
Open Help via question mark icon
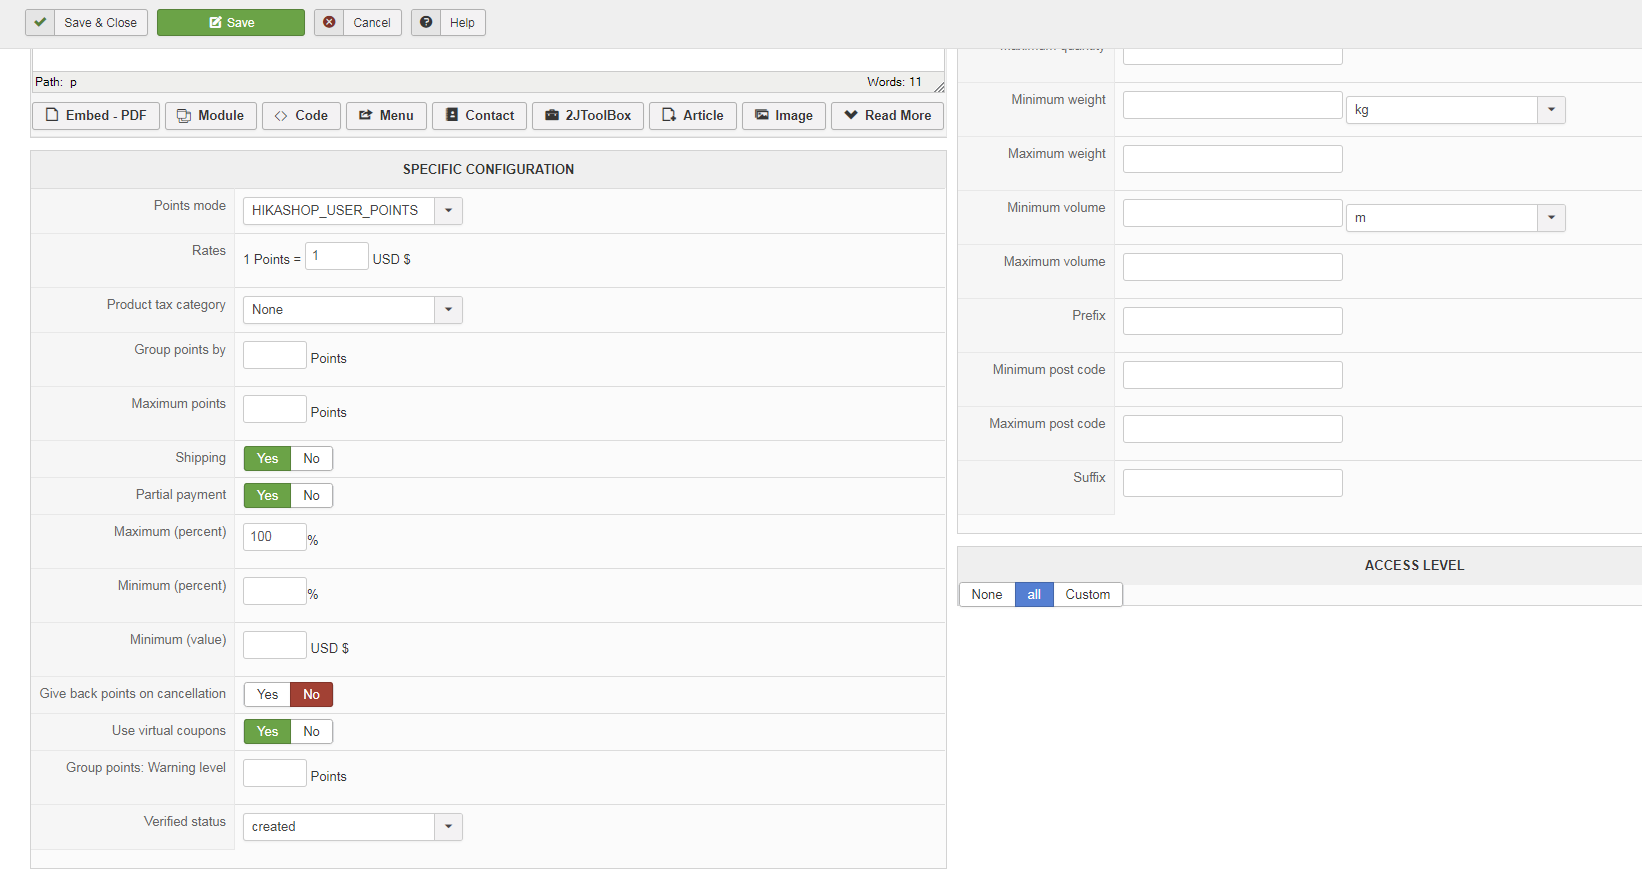pyautogui.click(x=426, y=22)
